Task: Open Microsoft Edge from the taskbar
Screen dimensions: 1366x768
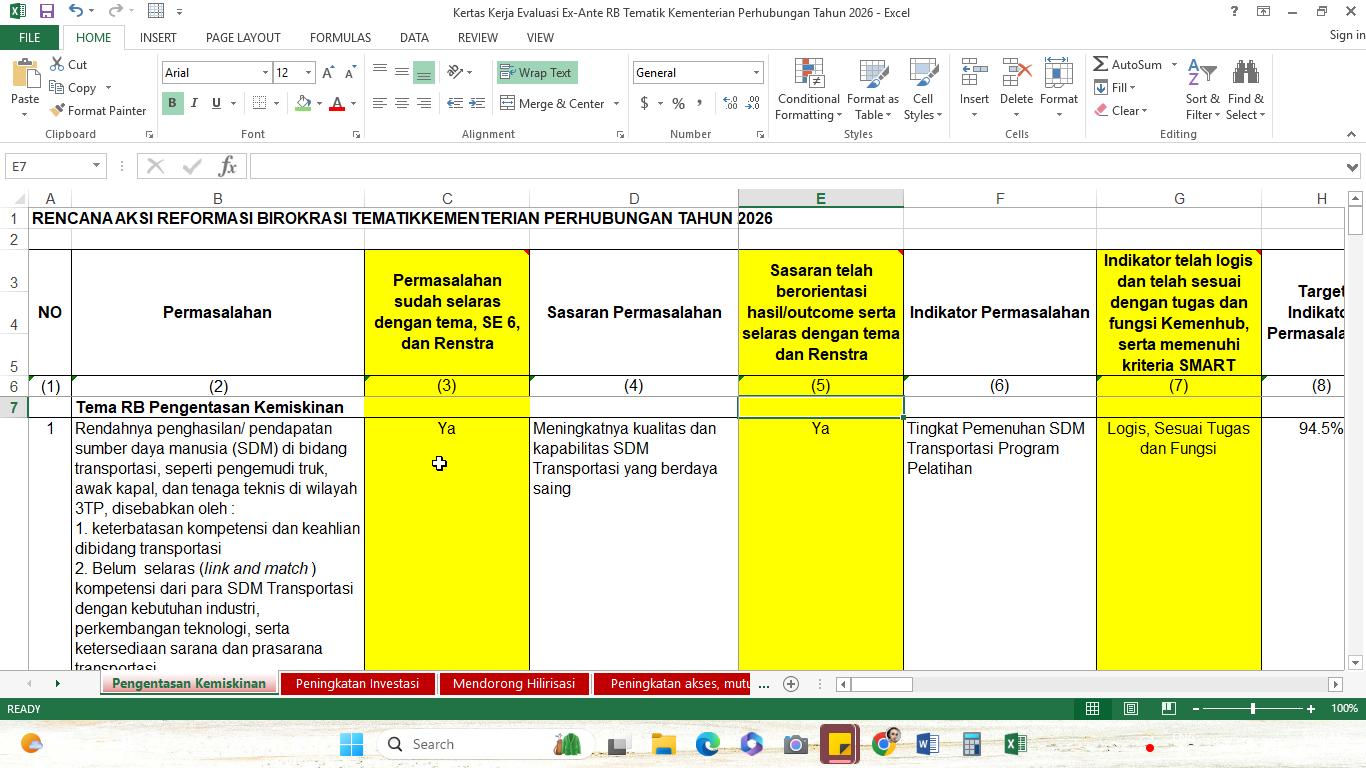Action: [x=708, y=744]
